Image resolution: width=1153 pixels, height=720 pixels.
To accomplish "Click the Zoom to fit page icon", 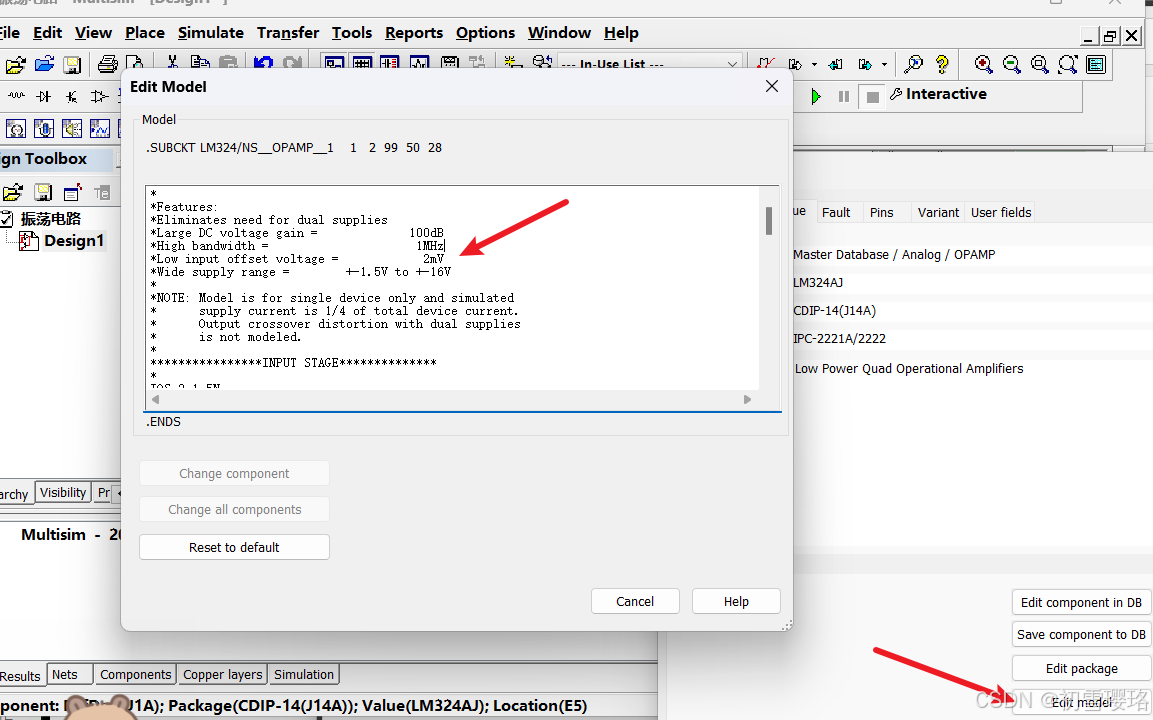I will pyautogui.click(x=1068, y=65).
